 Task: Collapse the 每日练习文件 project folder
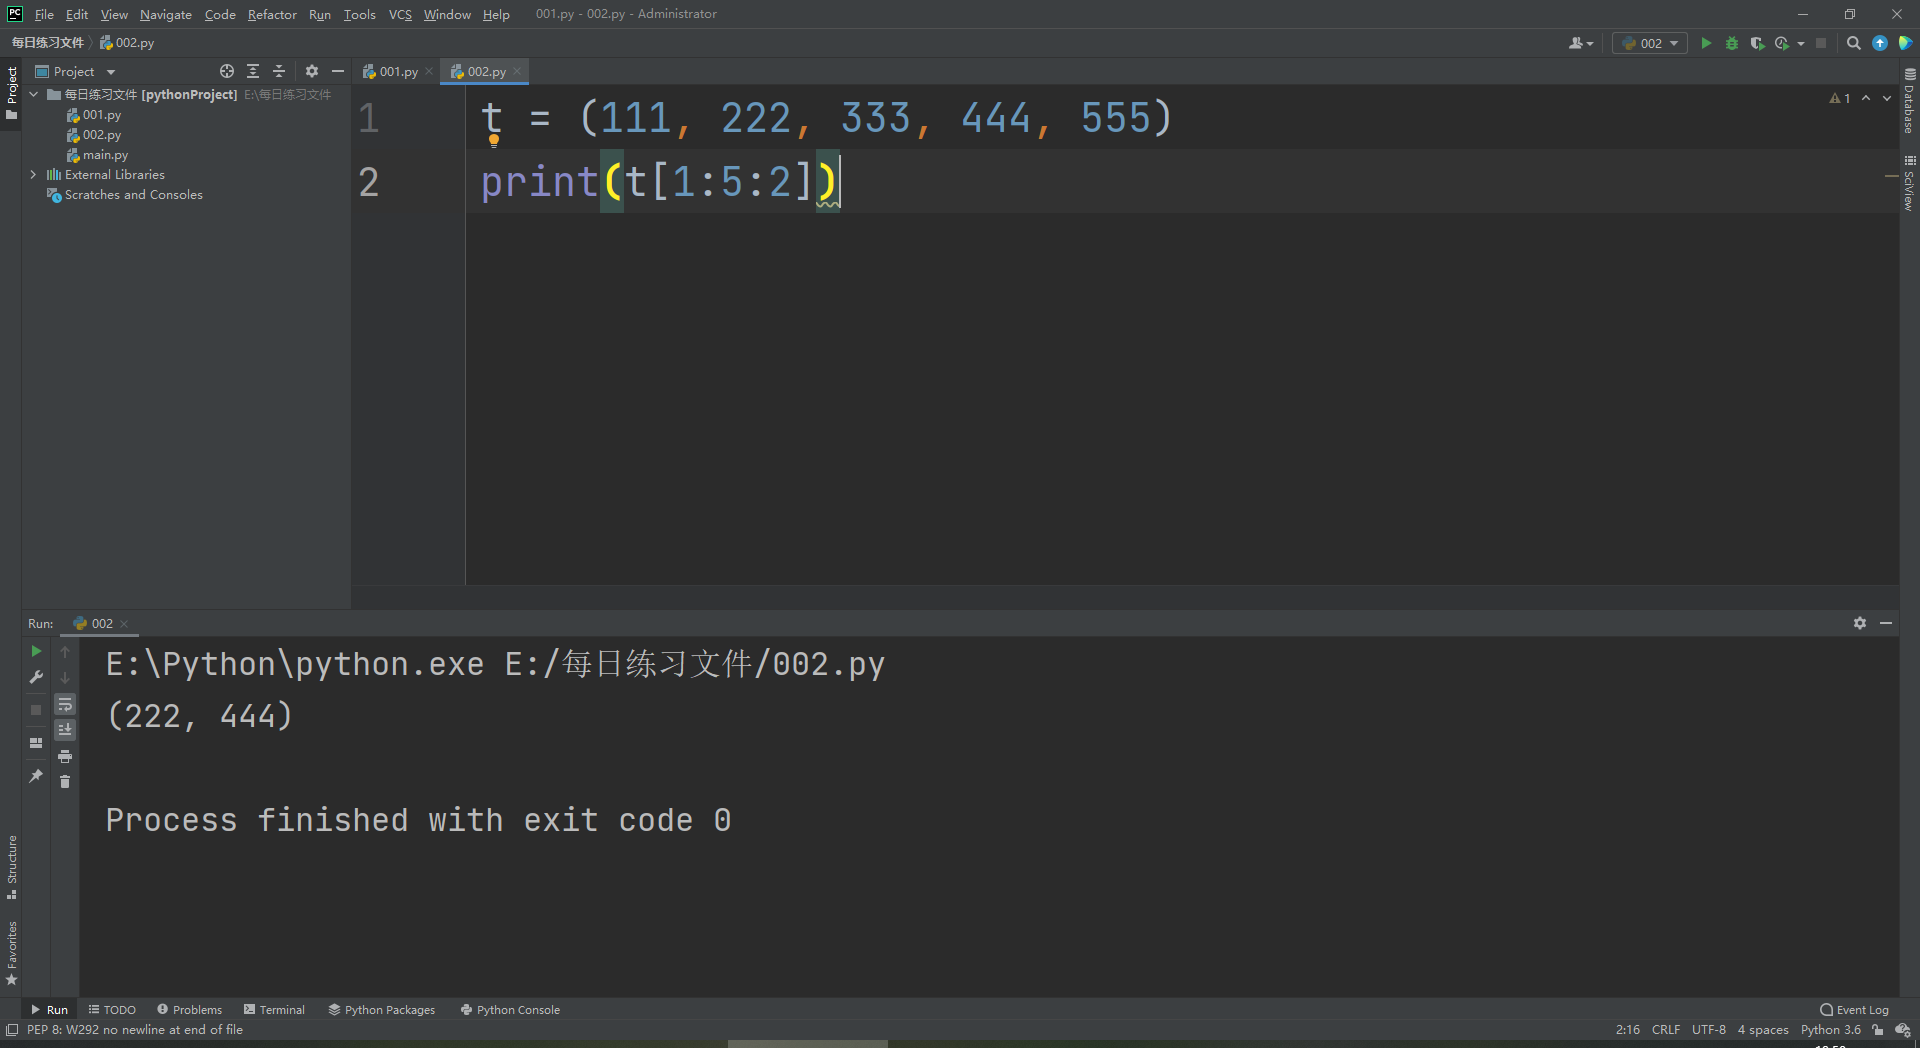[x=34, y=94]
